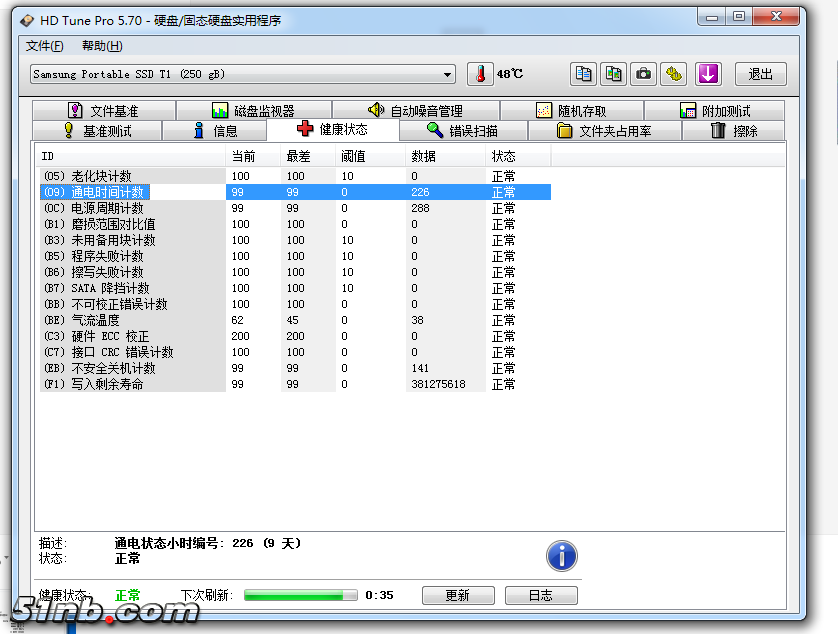Click the camera save screenshot icon
Screen dimensions: 838x634
tap(645, 74)
